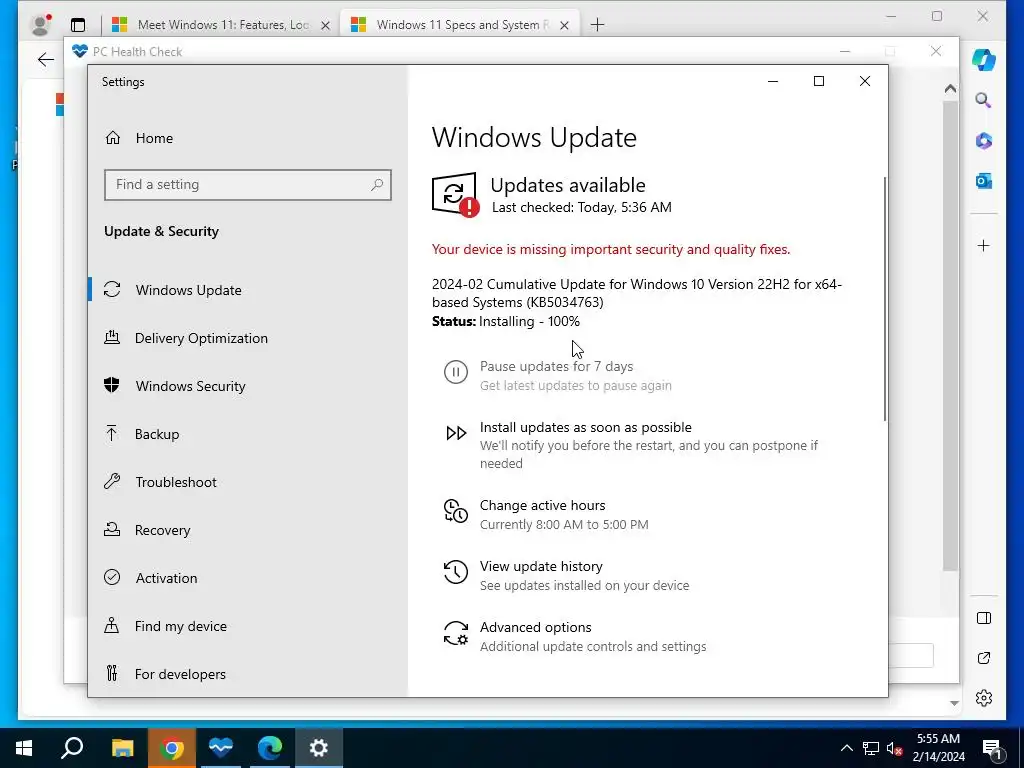Click the pause circle icon

[456, 372]
